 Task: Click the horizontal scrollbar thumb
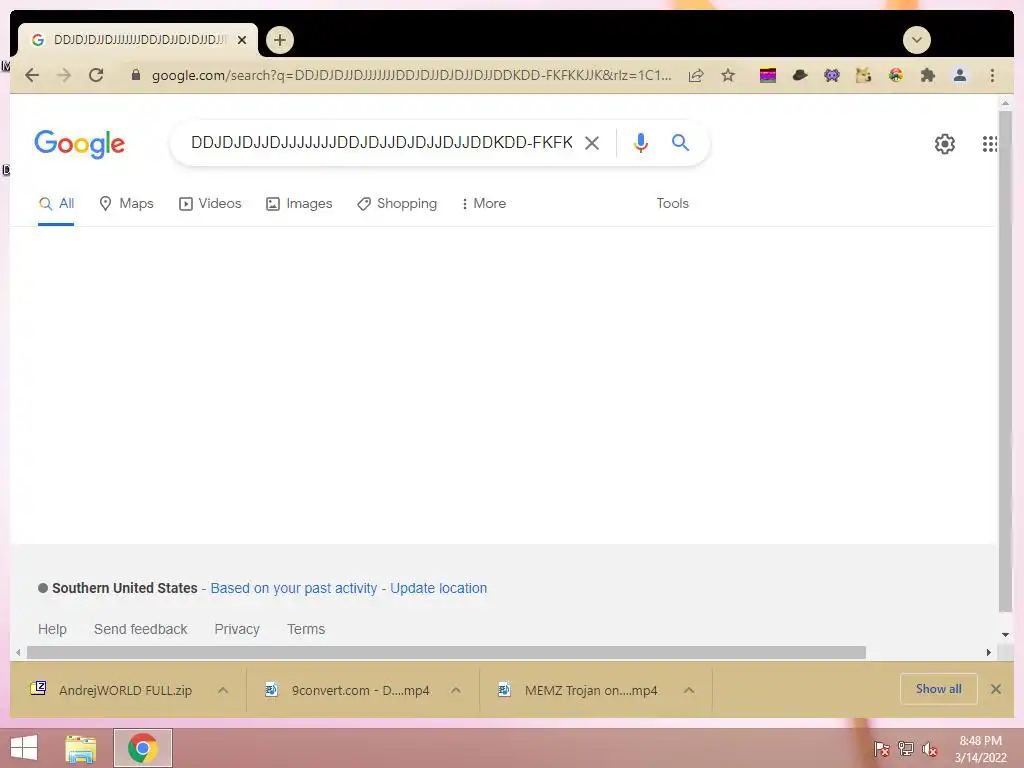tap(446, 652)
